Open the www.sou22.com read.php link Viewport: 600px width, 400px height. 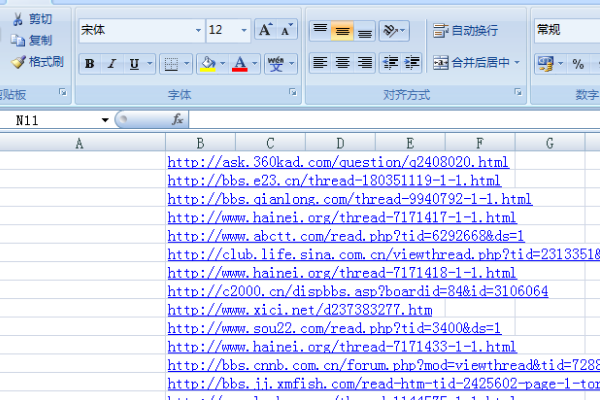334,328
